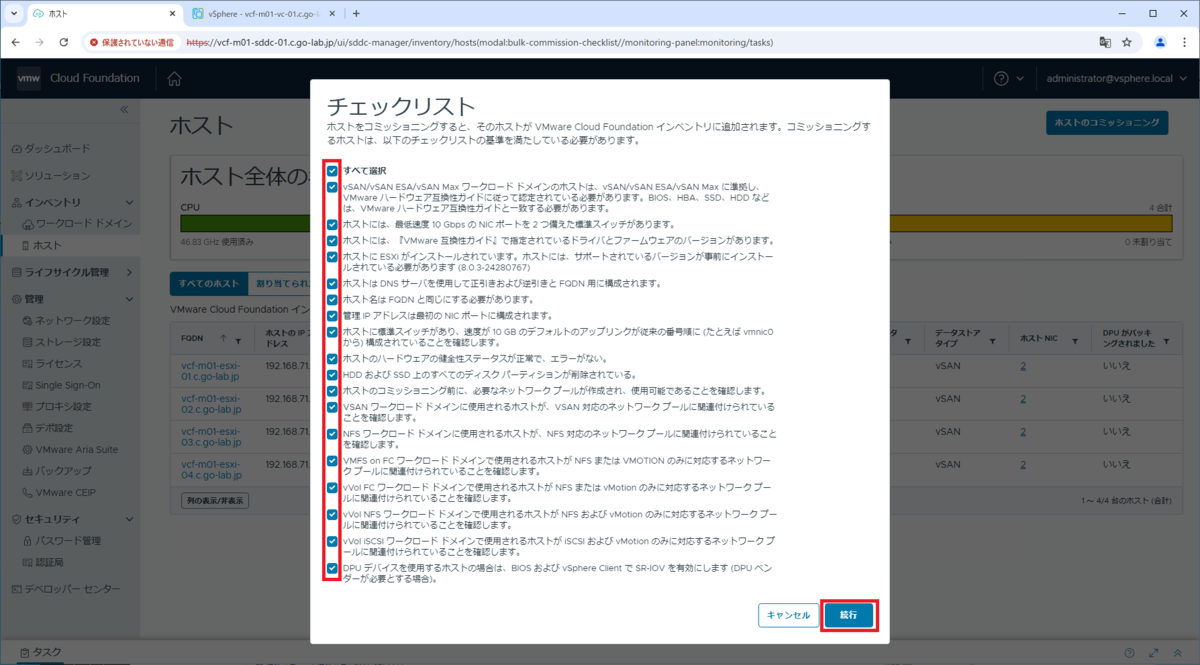Screen dimensions: 1200x665
Task: Click the browser address bar URL
Action: coord(479,43)
